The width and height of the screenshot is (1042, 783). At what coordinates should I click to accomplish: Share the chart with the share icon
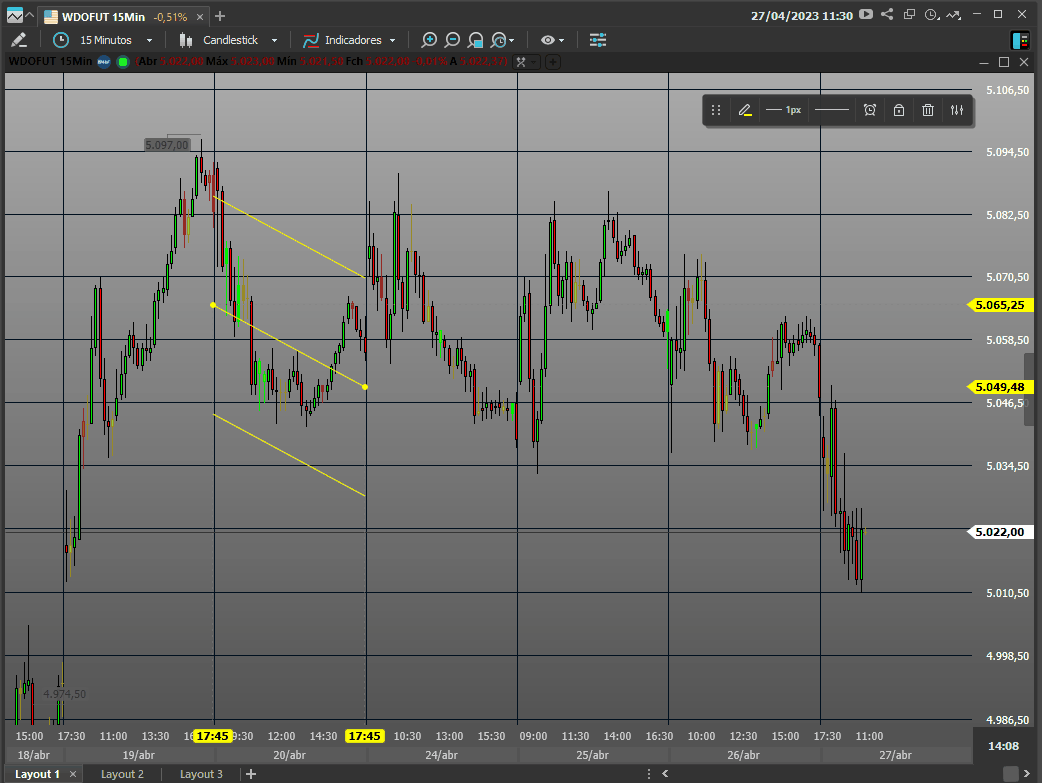pyautogui.click(x=887, y=14)
